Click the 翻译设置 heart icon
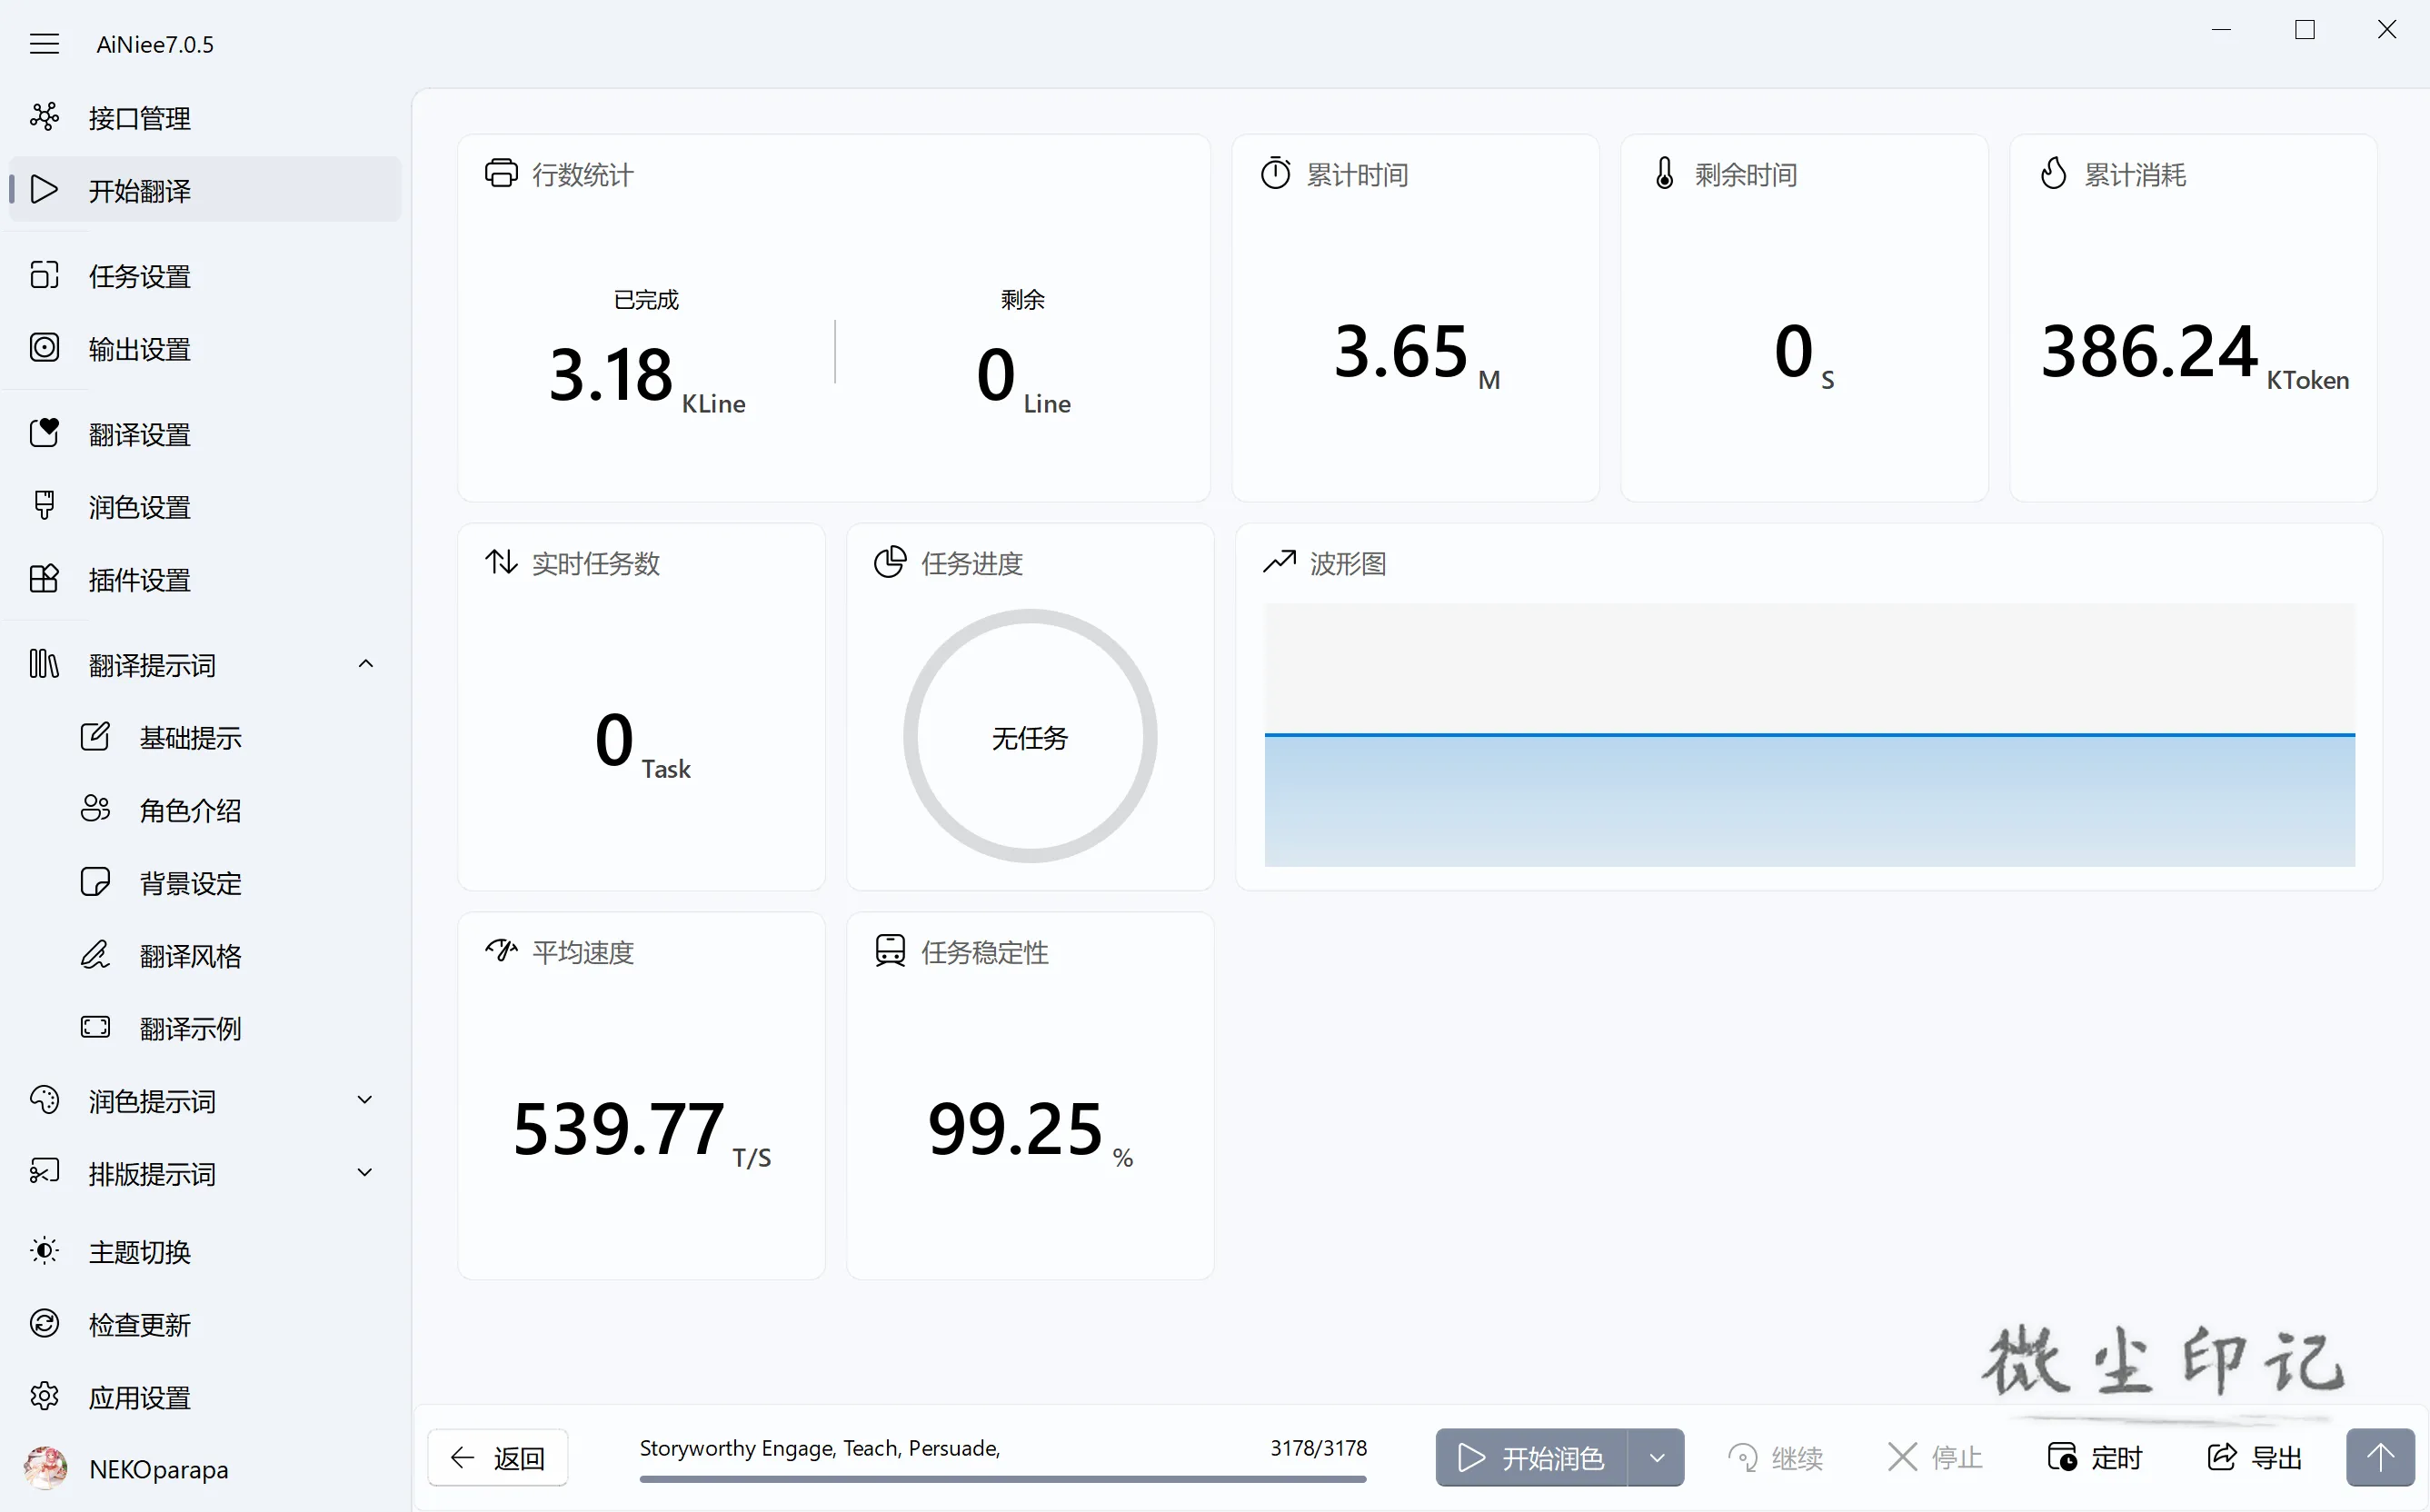 (x=44, y=432)
